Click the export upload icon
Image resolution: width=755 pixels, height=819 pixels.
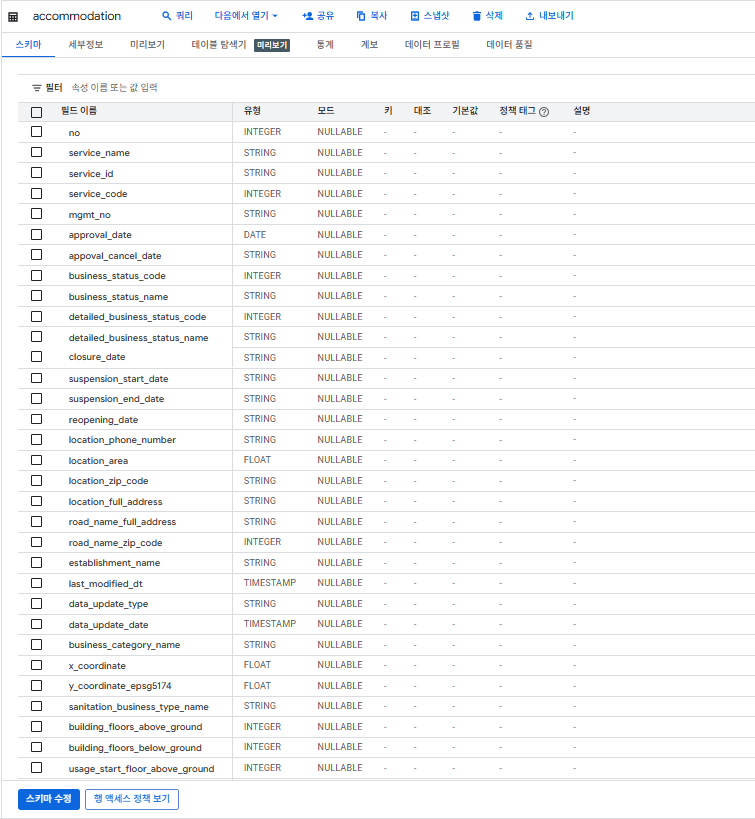coord(530,16)
